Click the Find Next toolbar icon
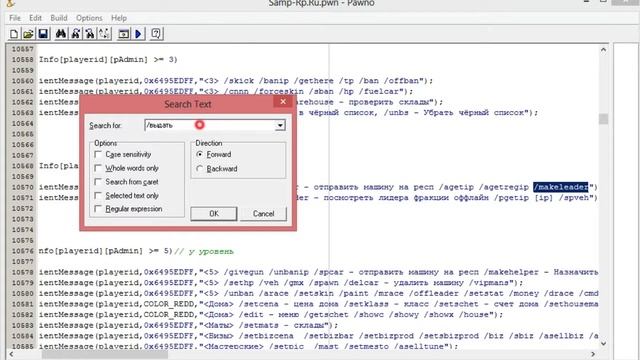Screen dimensions: 640x360 point(76,34)
